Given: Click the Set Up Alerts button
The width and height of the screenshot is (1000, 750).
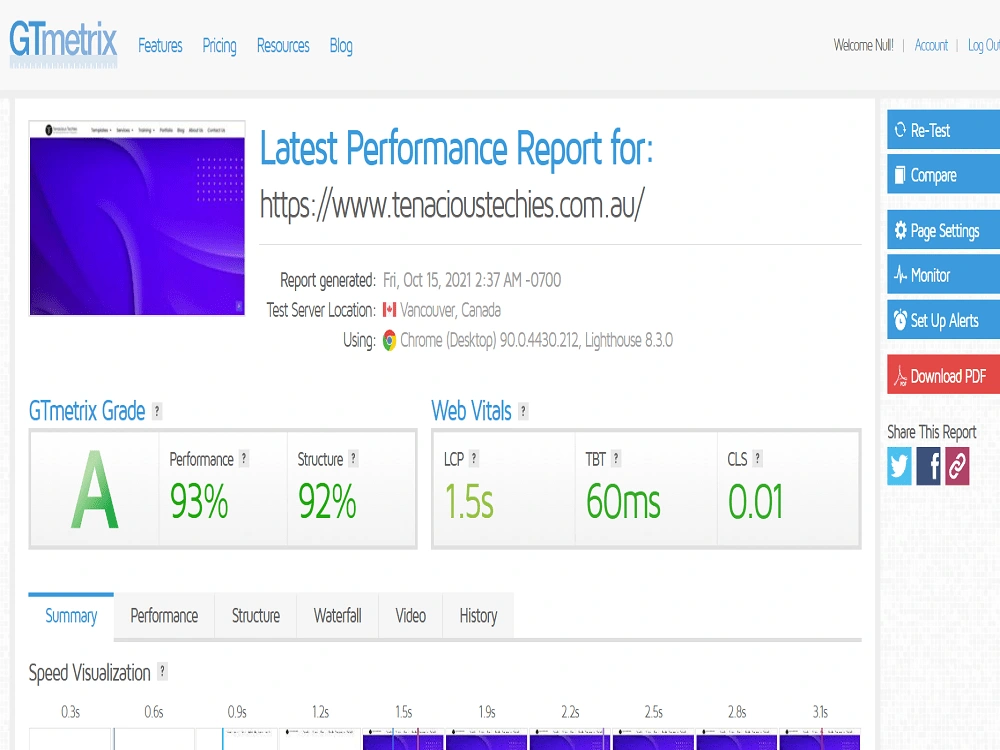Looking at the screenshot, I should (943, 320).
